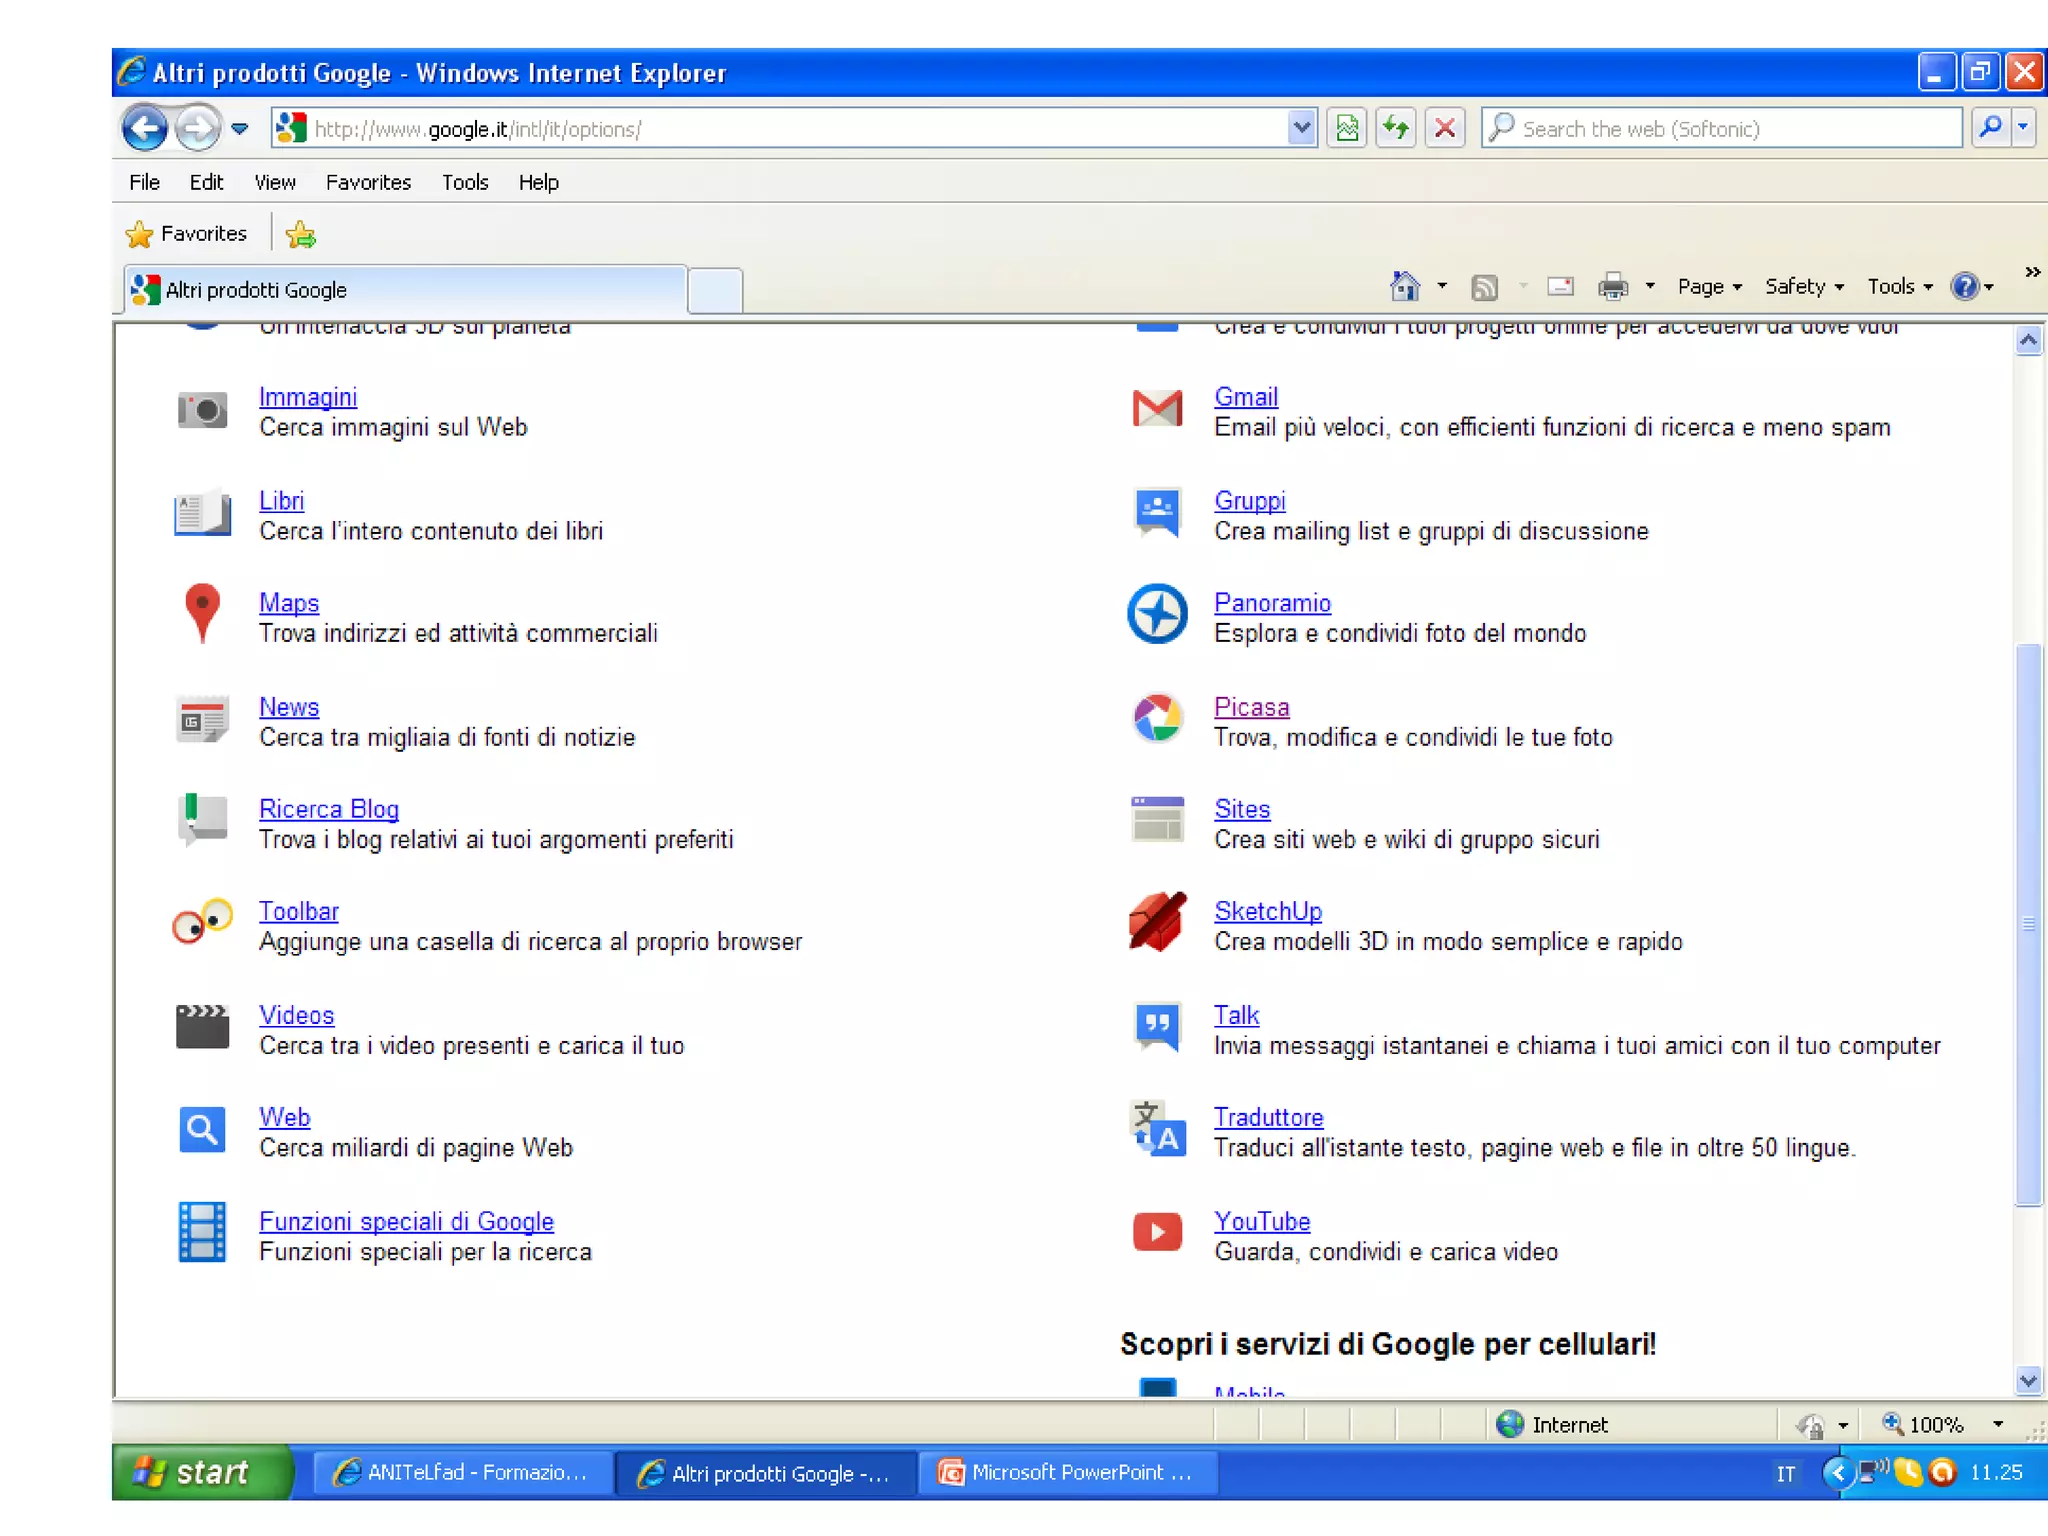Image resolution: width=2048 pixels, height=1536 pixels.
Task: Open the Traduttore link
Action: click(1268, 1117)
